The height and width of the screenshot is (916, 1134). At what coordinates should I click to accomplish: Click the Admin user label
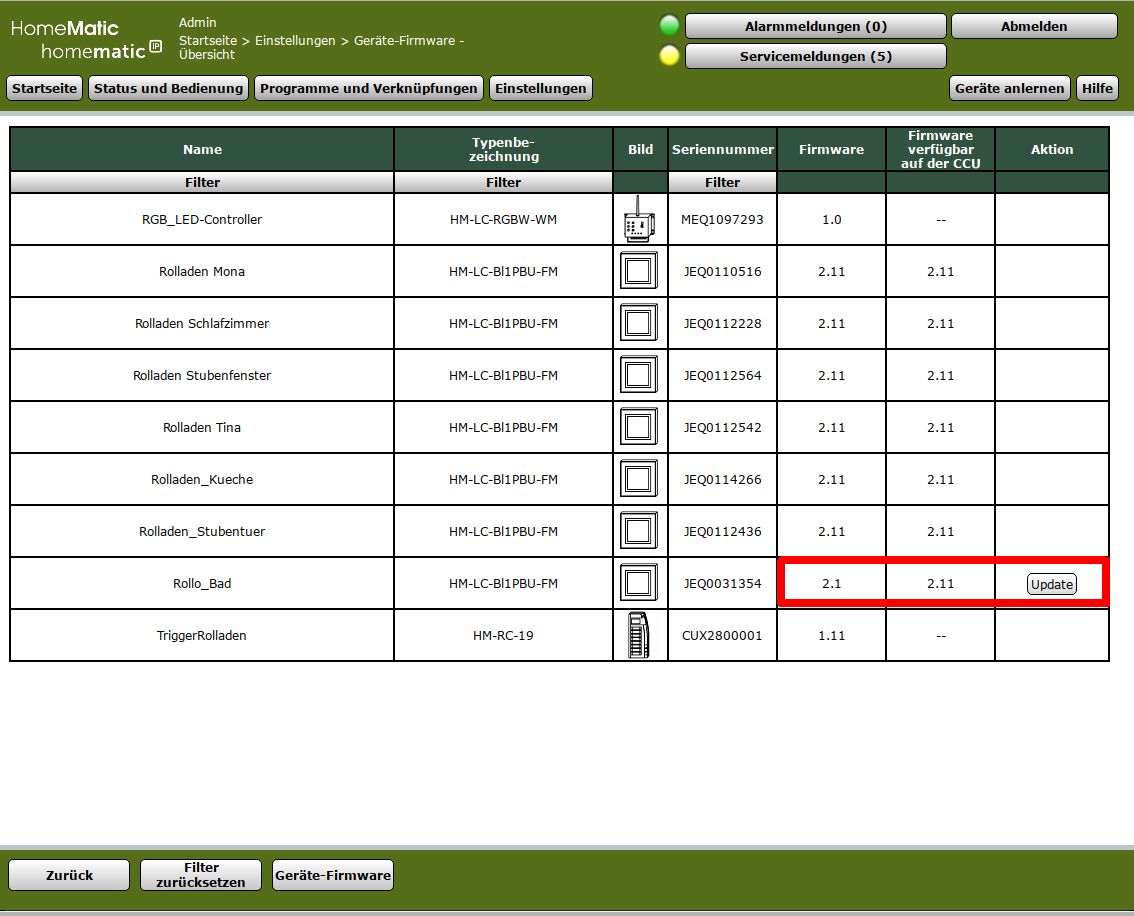coord(197,22)
